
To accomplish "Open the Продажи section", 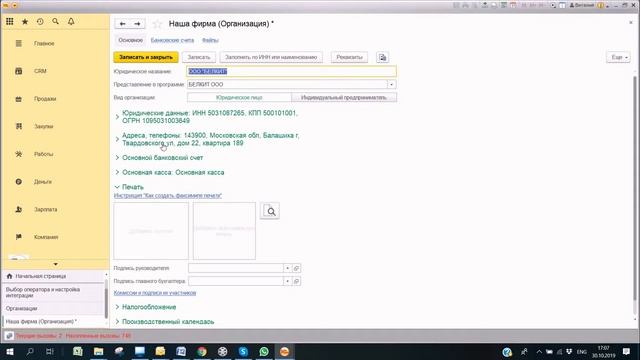I will click(x=45, y=99).
